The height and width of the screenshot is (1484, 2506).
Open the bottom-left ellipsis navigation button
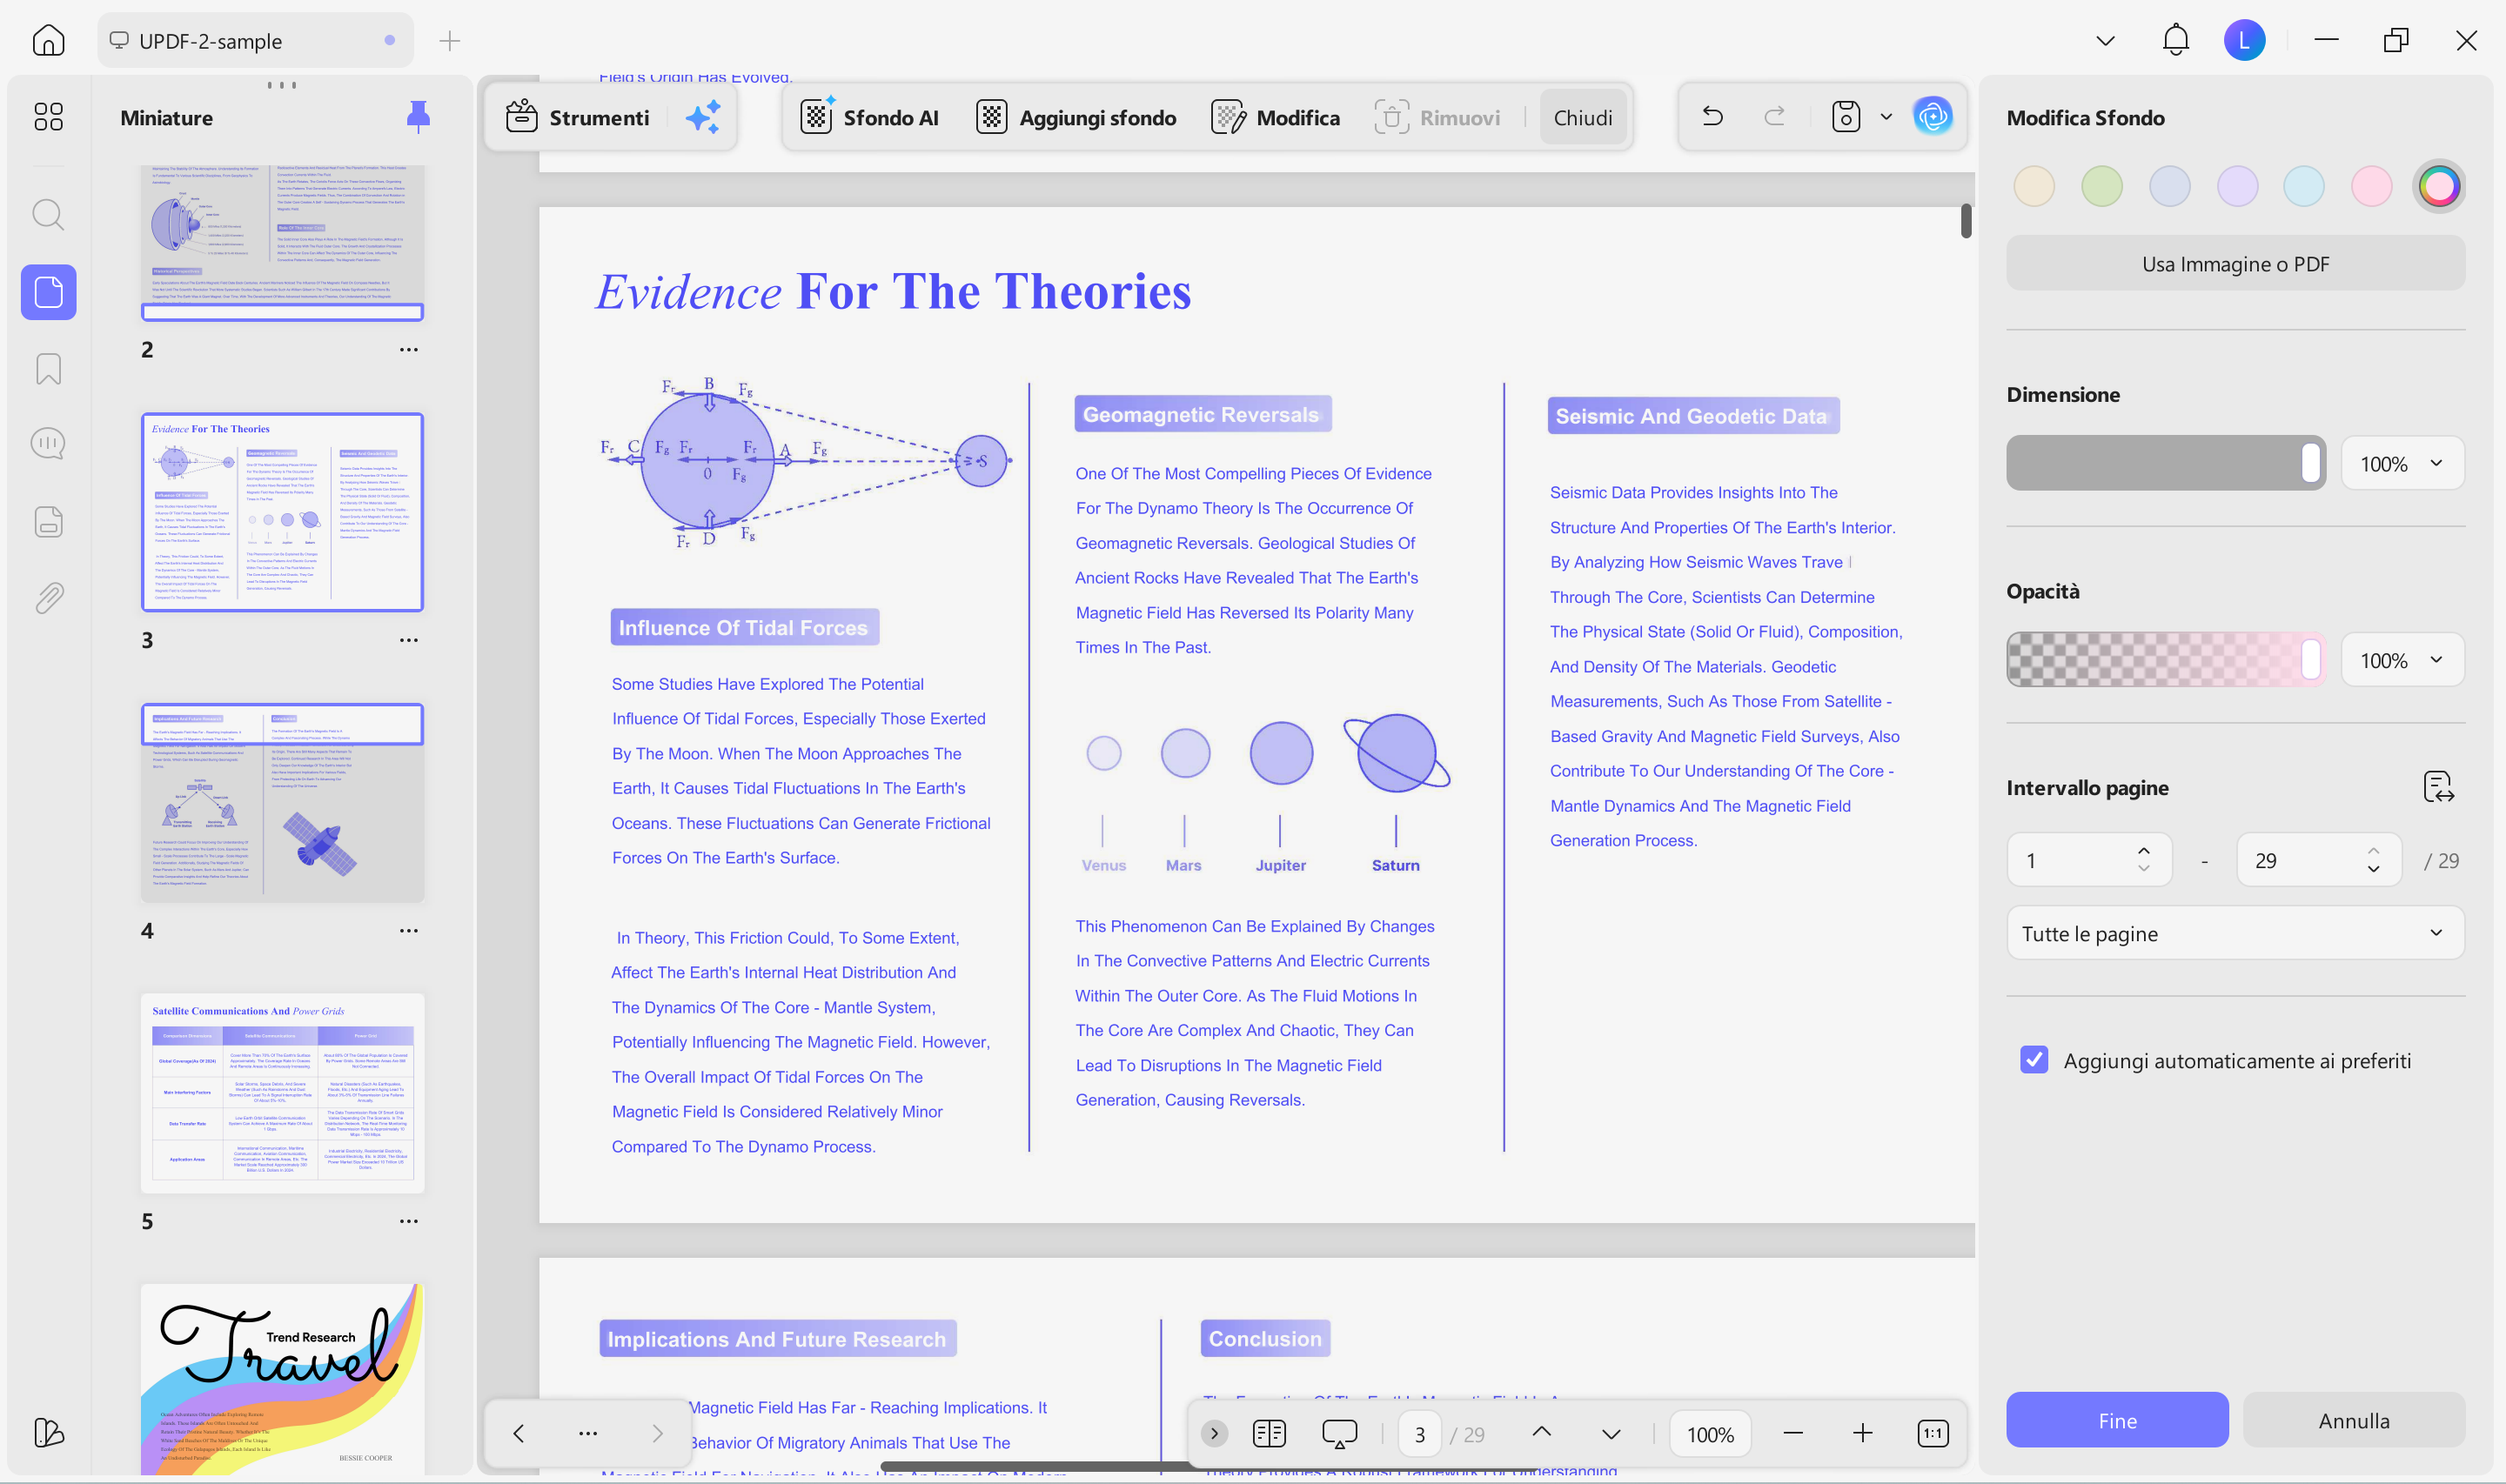click(x=587, y=1433)
